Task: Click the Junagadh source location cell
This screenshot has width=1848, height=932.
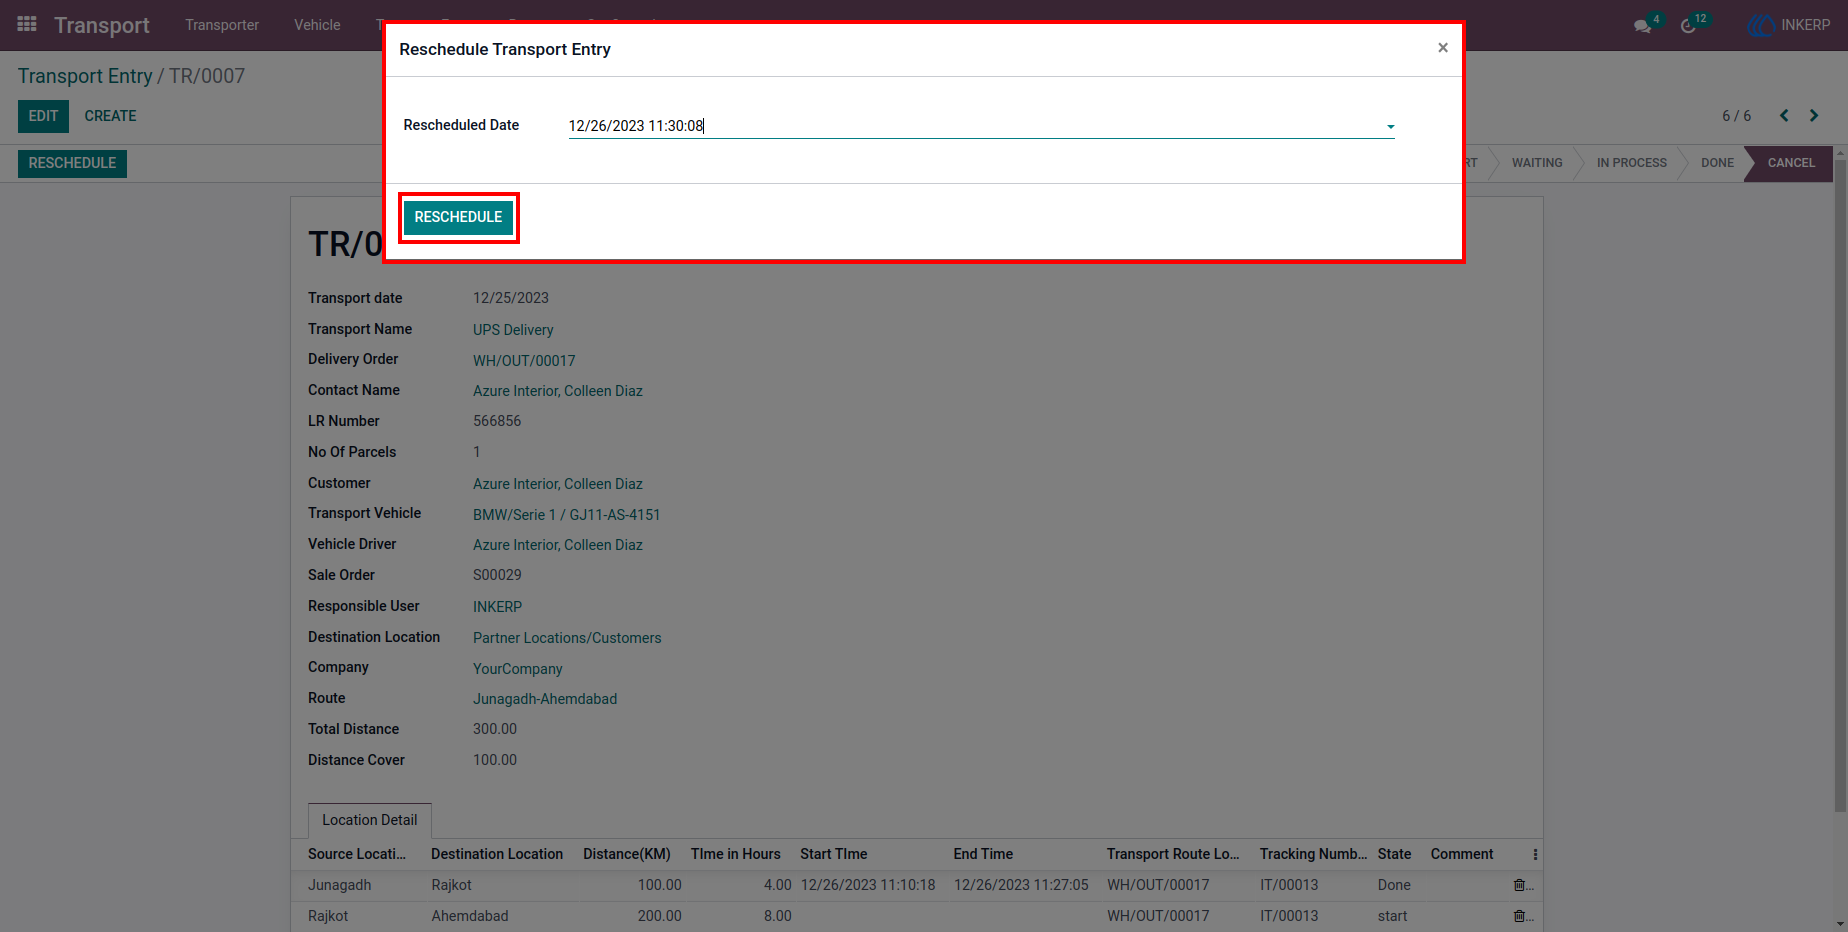Action: (339, 885)
